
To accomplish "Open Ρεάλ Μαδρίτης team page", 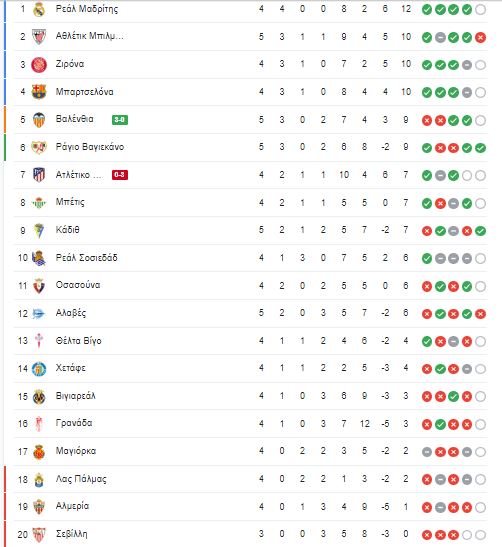I will [87, 9].
